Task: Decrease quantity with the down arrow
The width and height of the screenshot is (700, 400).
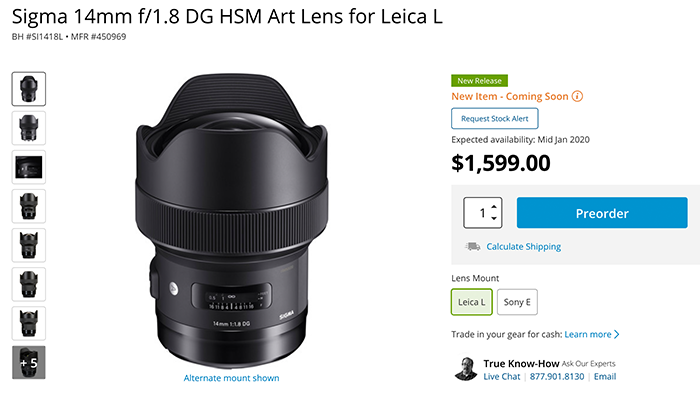Action: [494, 220]
